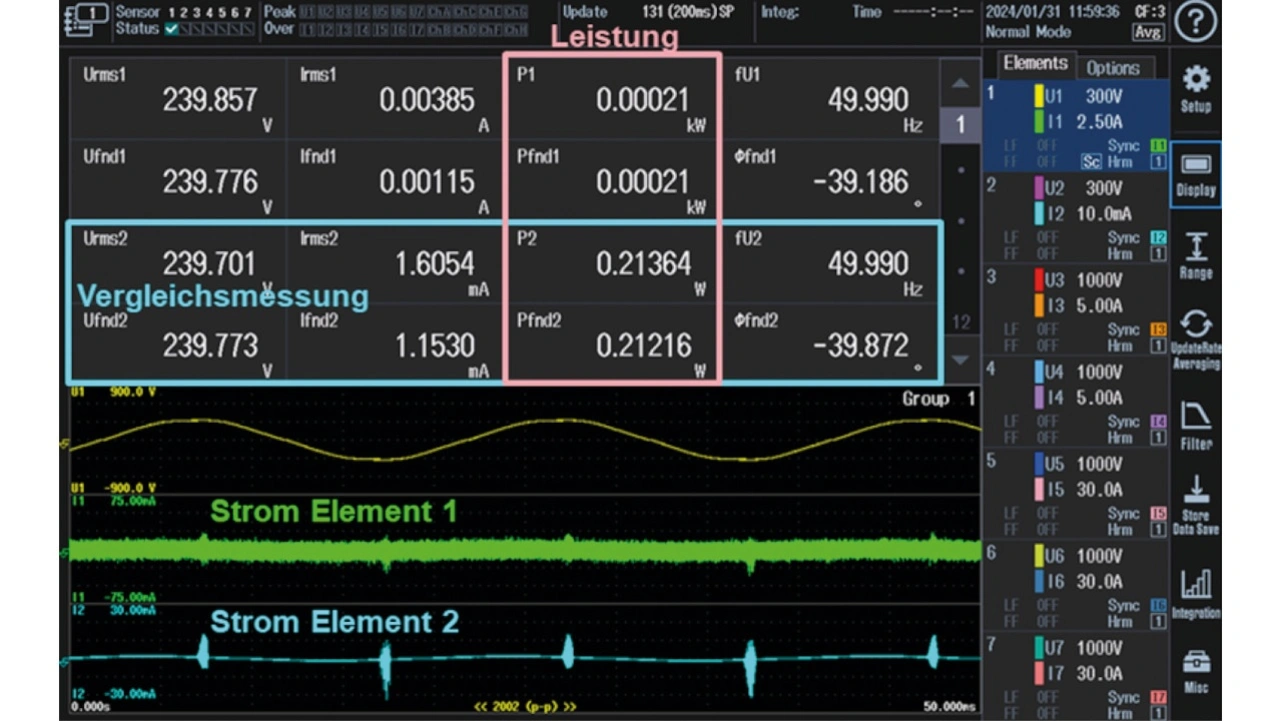Select element 2 with I2 10.0mA range
This screenshot has height=721, width=1280.
tap(1098, 214)
